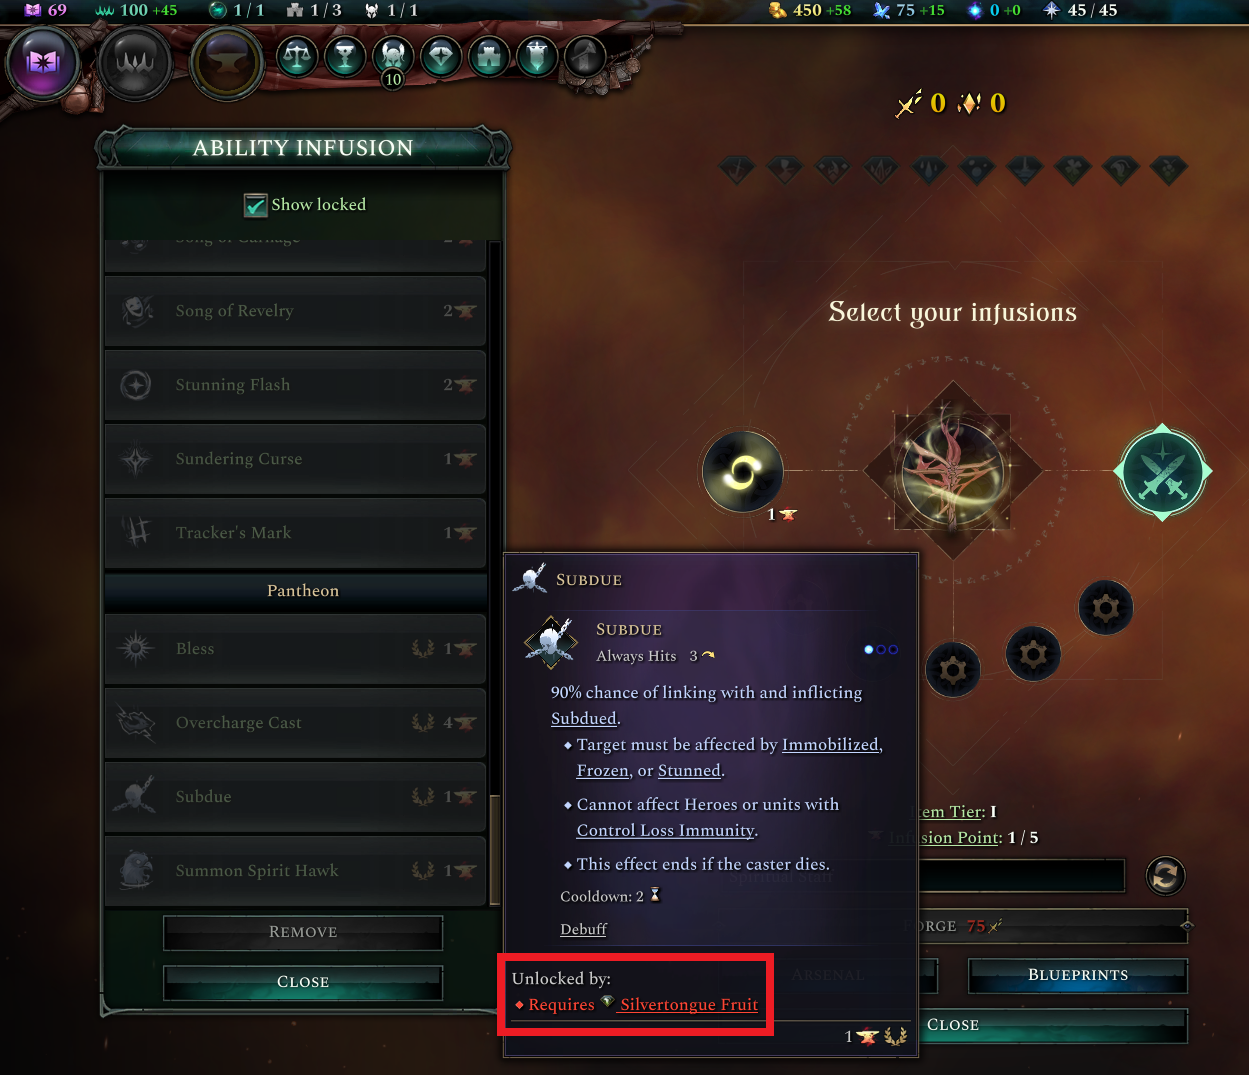Click the yellow swirl infusion node
1249x1075 pixels.
click(x=742, y=471)
